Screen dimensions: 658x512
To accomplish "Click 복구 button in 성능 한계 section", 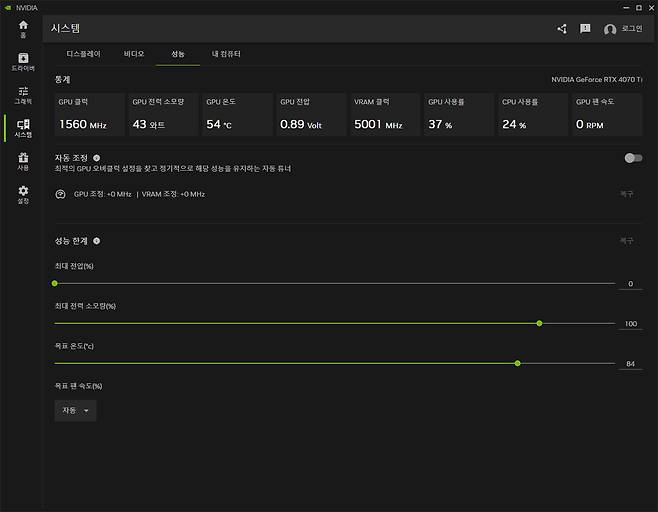I will [x=626, y=241].
